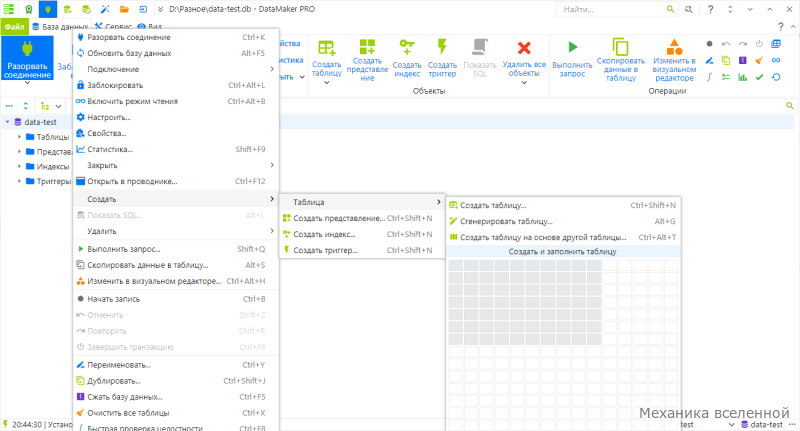Toggle Включить режим чтения in the menu
The width and height of the screenshot is (800, 431).
177,101
